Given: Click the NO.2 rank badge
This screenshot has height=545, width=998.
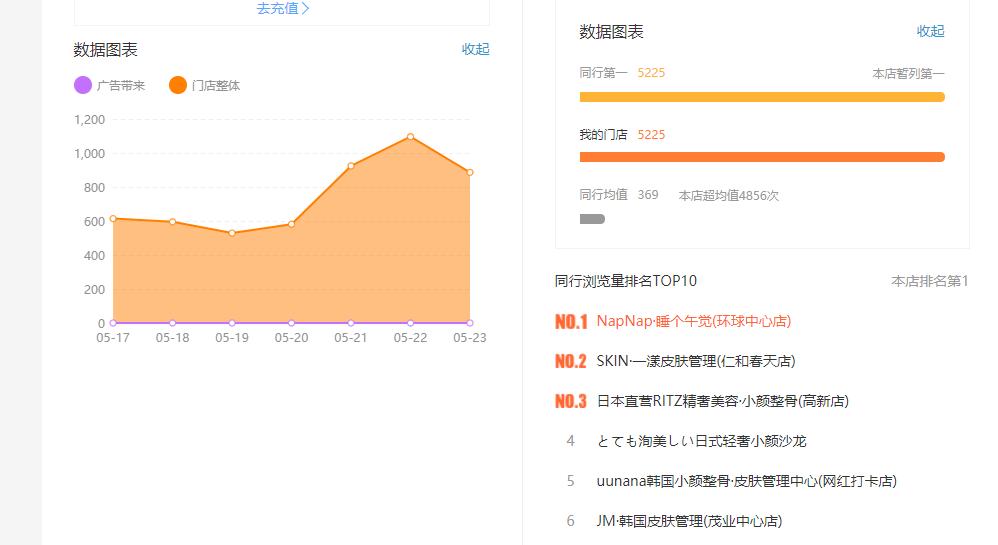Looking at the screenshot, I should coord(571,362).
